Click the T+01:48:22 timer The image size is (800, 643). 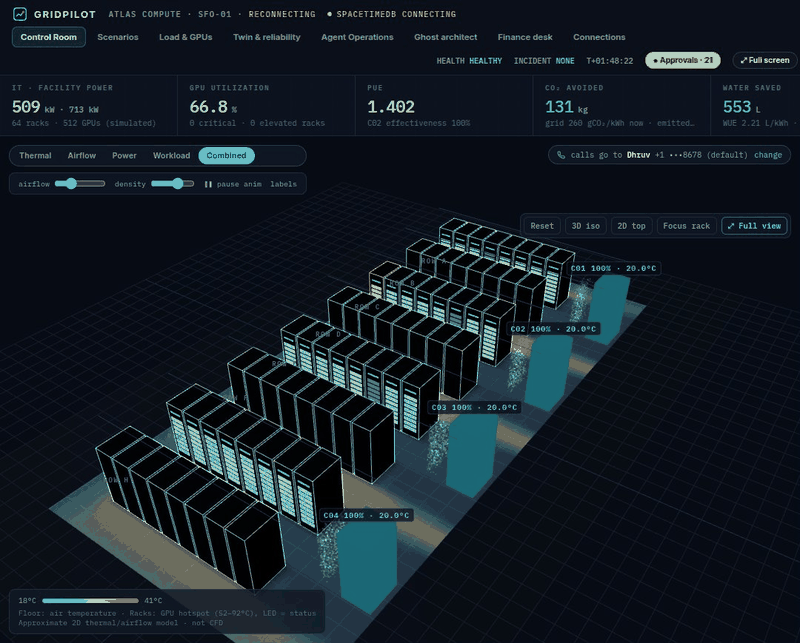click(610, 61)
